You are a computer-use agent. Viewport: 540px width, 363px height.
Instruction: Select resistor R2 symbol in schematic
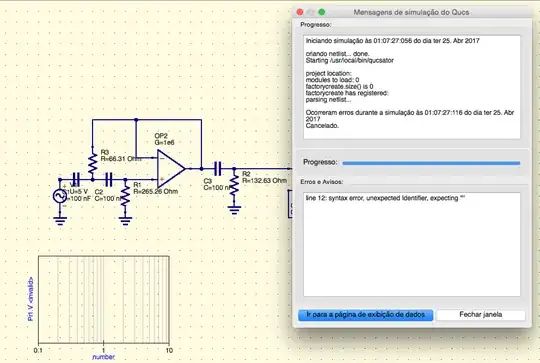coord(234,186)
